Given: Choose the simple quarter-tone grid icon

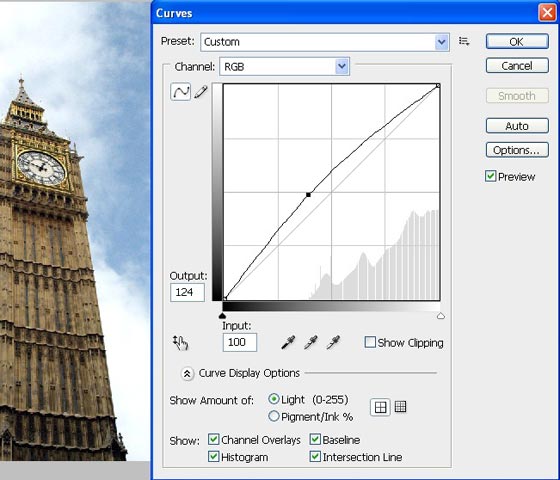Looking at the screenshot, I should pos(380,407).
